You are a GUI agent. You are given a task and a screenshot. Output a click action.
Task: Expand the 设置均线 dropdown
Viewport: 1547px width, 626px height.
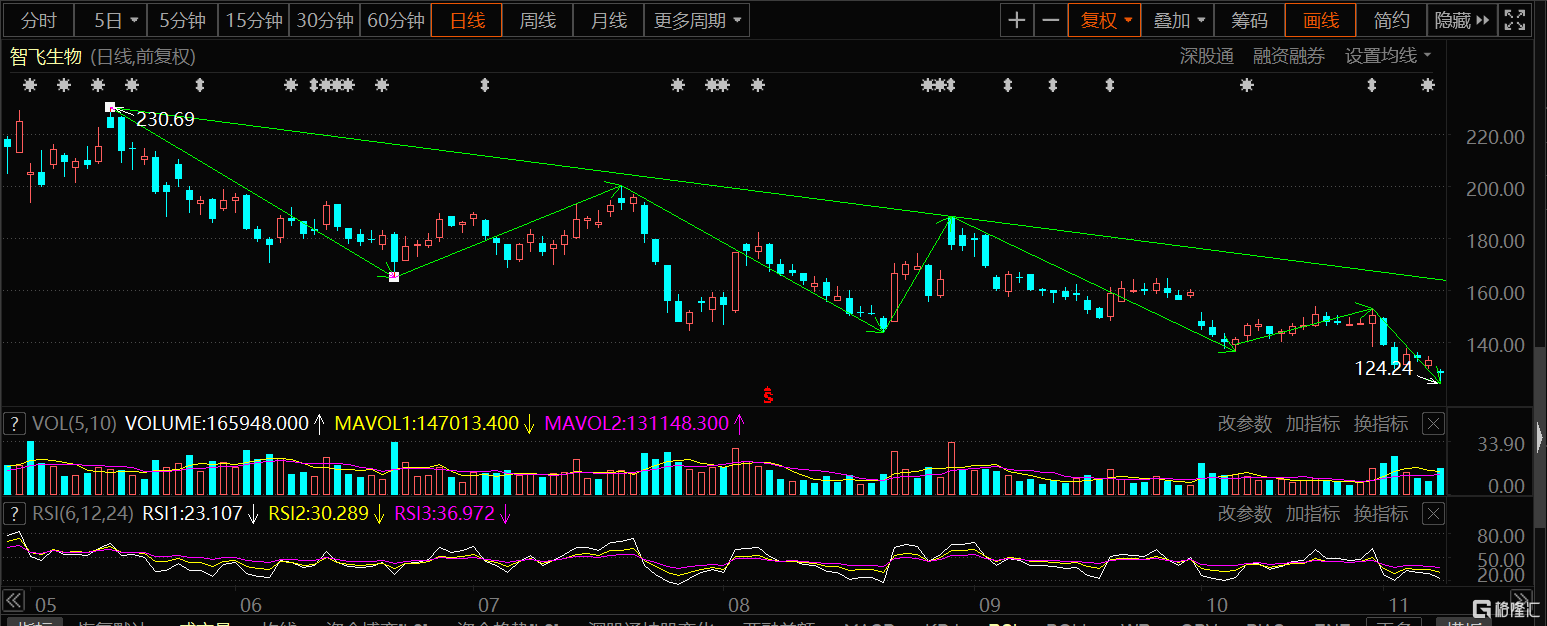1387,56
